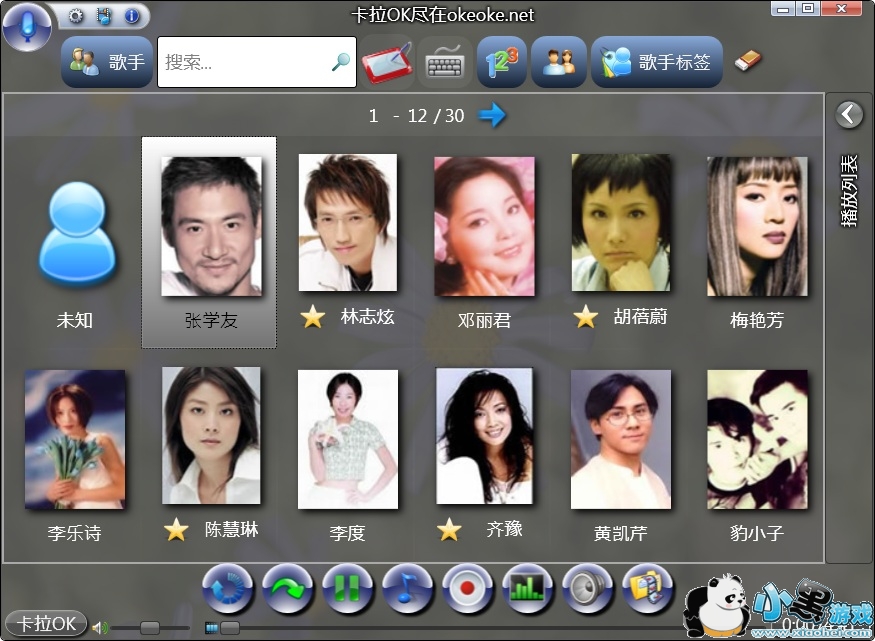
Task: Select singer 李度 photo
Action: click(348, 439)
